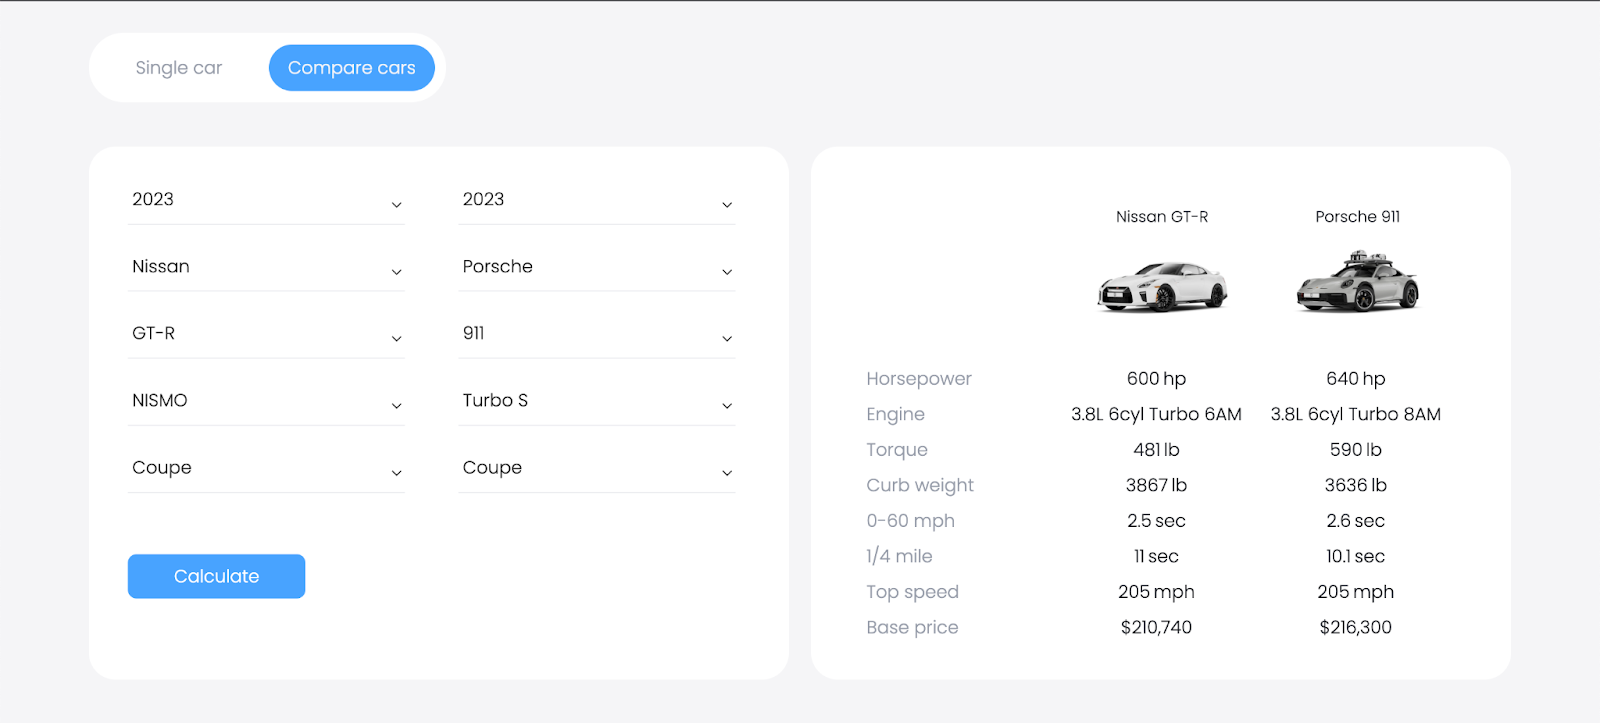Open the GT-R model dropdown
This screenshot has height=723, width=1600.
(x=266, y=334)
